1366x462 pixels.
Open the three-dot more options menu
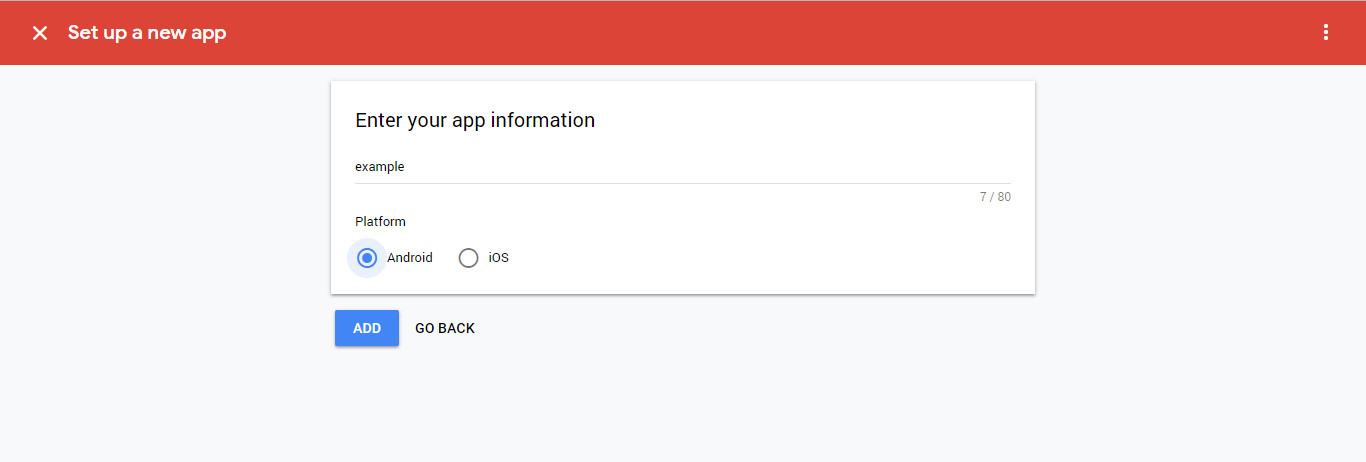point(1326,33)
